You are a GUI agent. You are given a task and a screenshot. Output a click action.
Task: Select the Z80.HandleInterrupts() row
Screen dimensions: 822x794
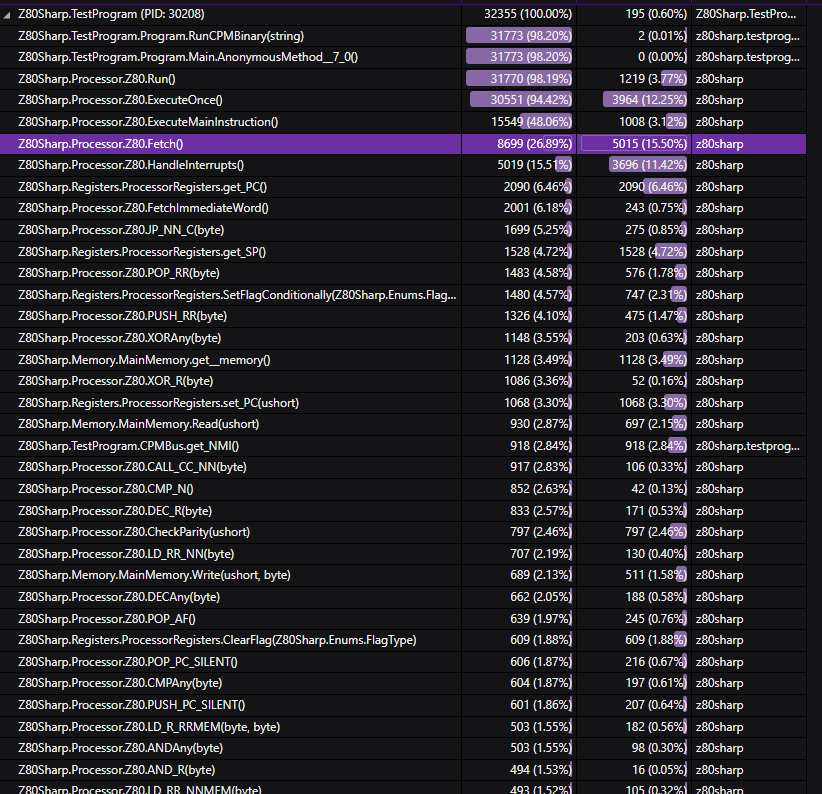point(403,165)
